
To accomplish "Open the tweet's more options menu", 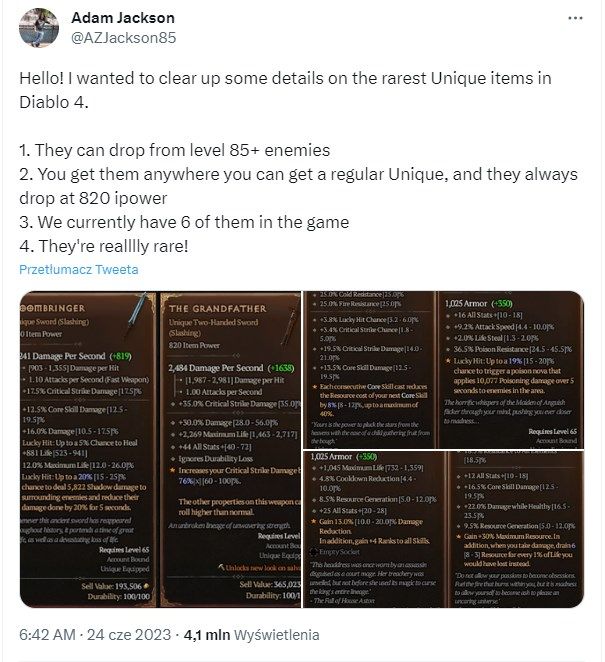I will pyautogui.click(x=574, y=19).
